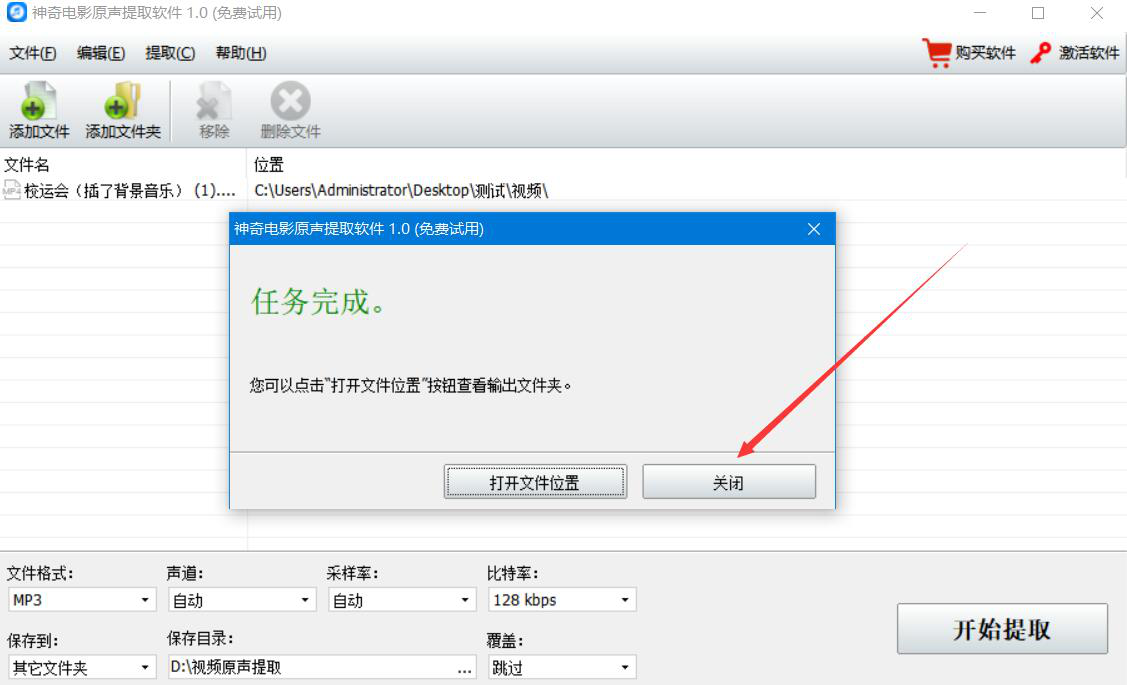Open the 128 kbps bitrate dropdown
This screenshot has height=685, width=1127.
click(x=562, y=599)
